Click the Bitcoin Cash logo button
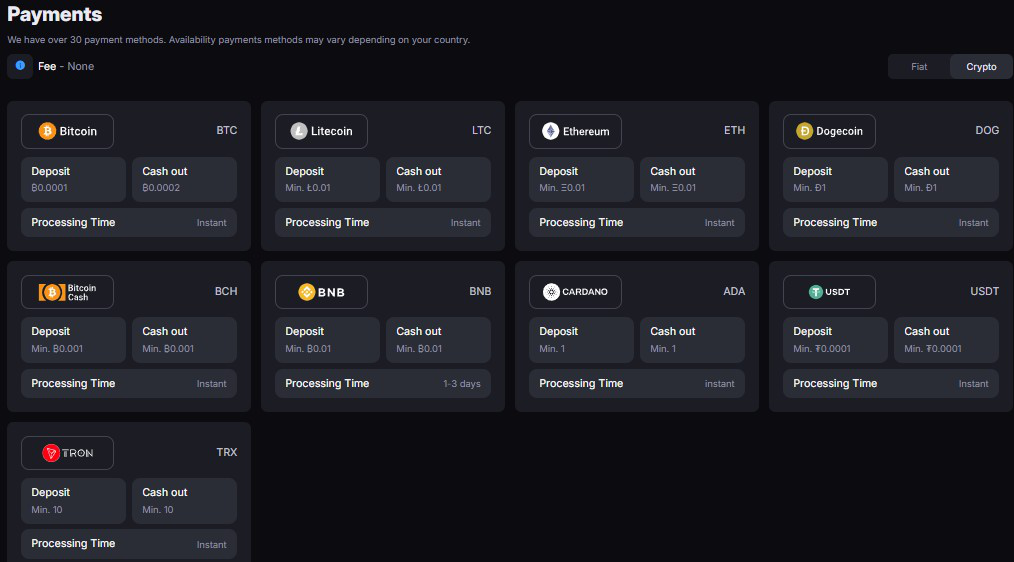The width and height of the screenshot is (1014, 562). [67, 292]
